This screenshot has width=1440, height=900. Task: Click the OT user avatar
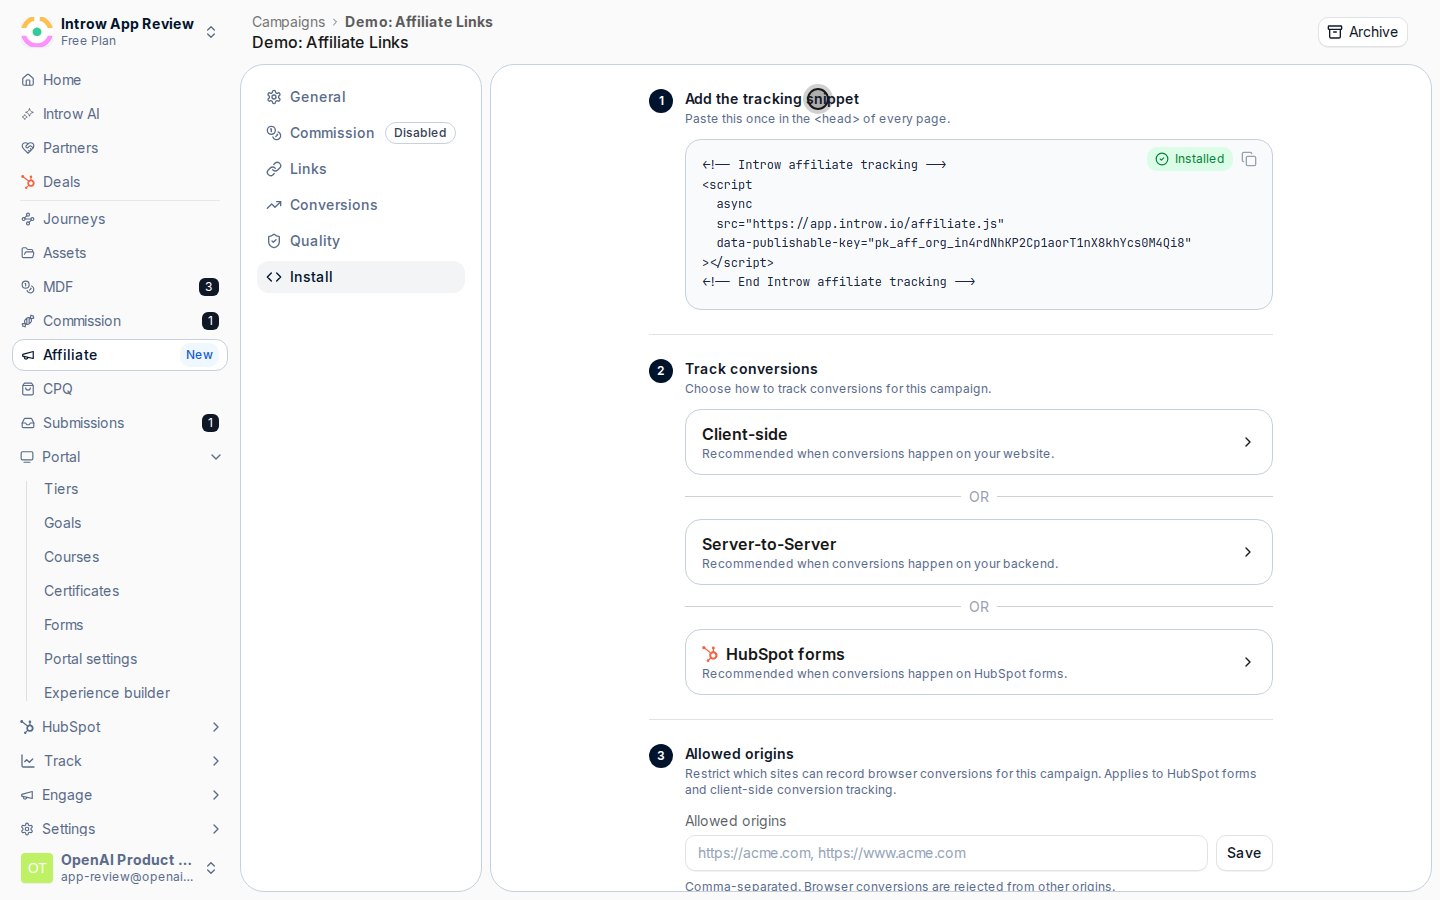[x=37, y=868]
